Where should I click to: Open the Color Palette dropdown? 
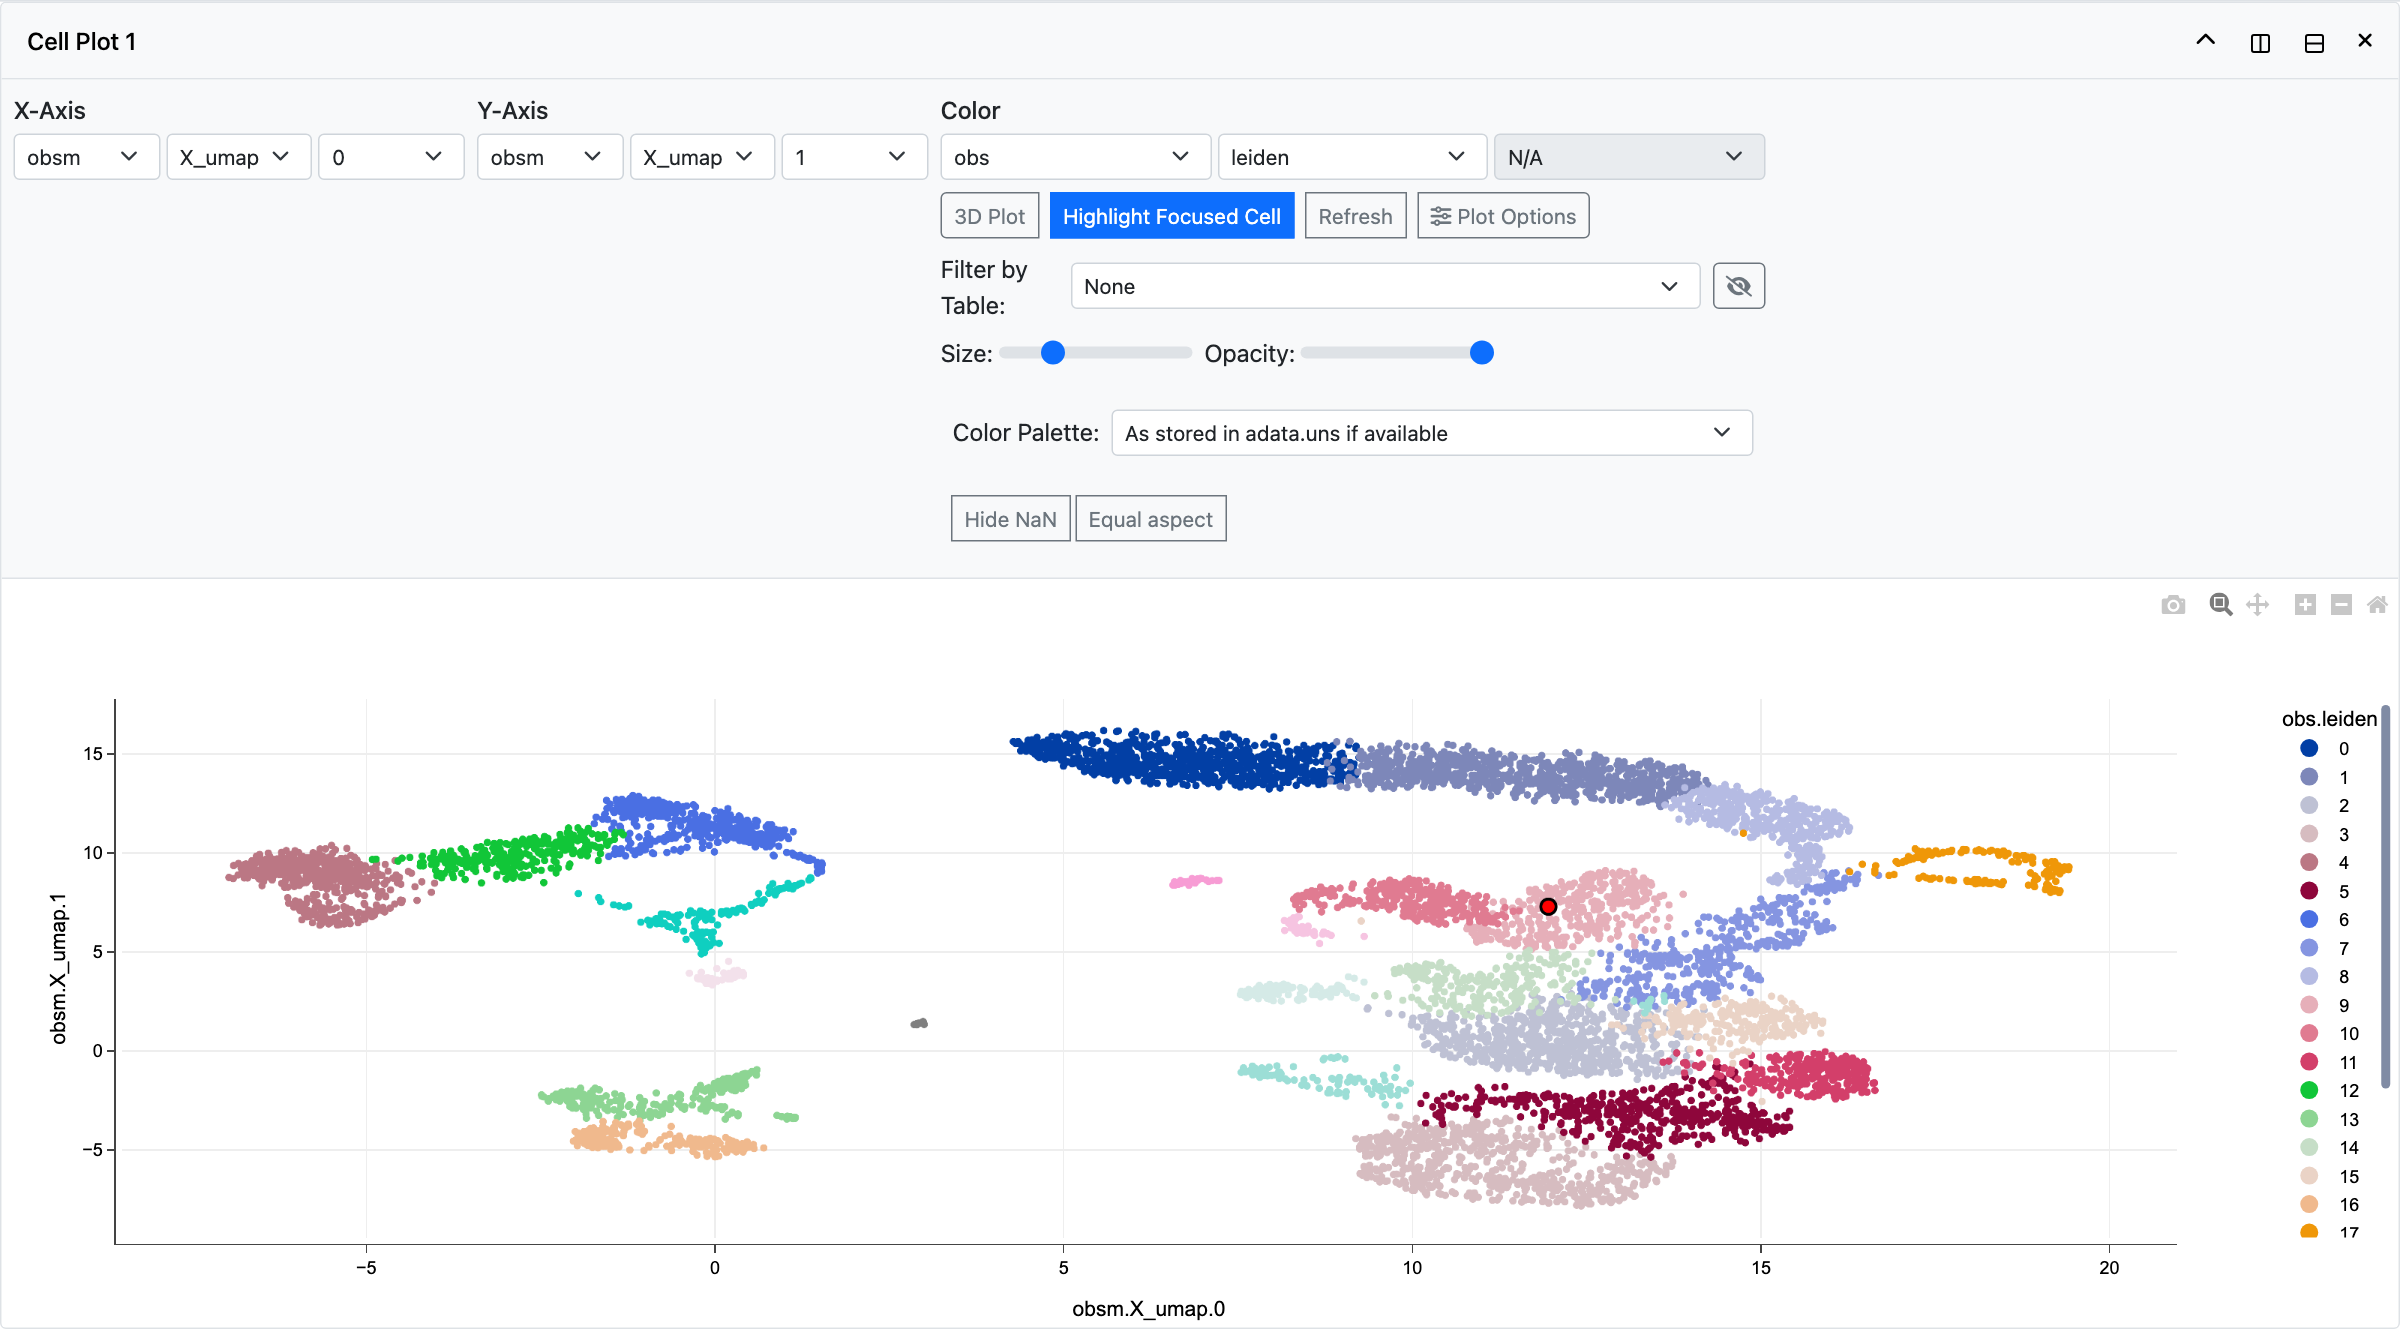click(1432, 433)
